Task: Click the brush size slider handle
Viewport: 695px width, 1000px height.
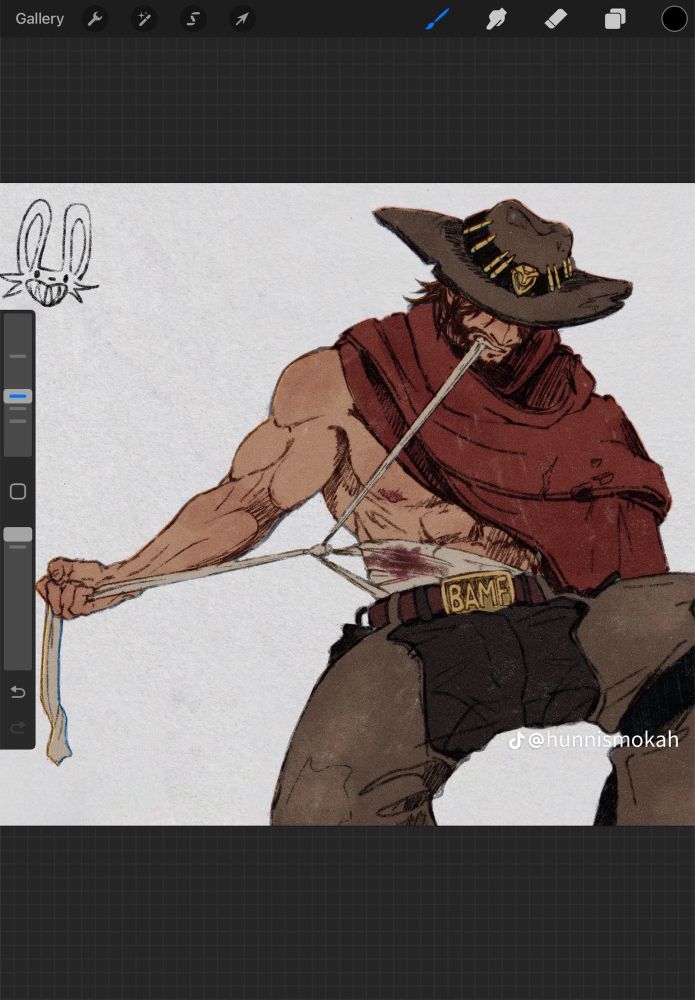Action: 18,396
